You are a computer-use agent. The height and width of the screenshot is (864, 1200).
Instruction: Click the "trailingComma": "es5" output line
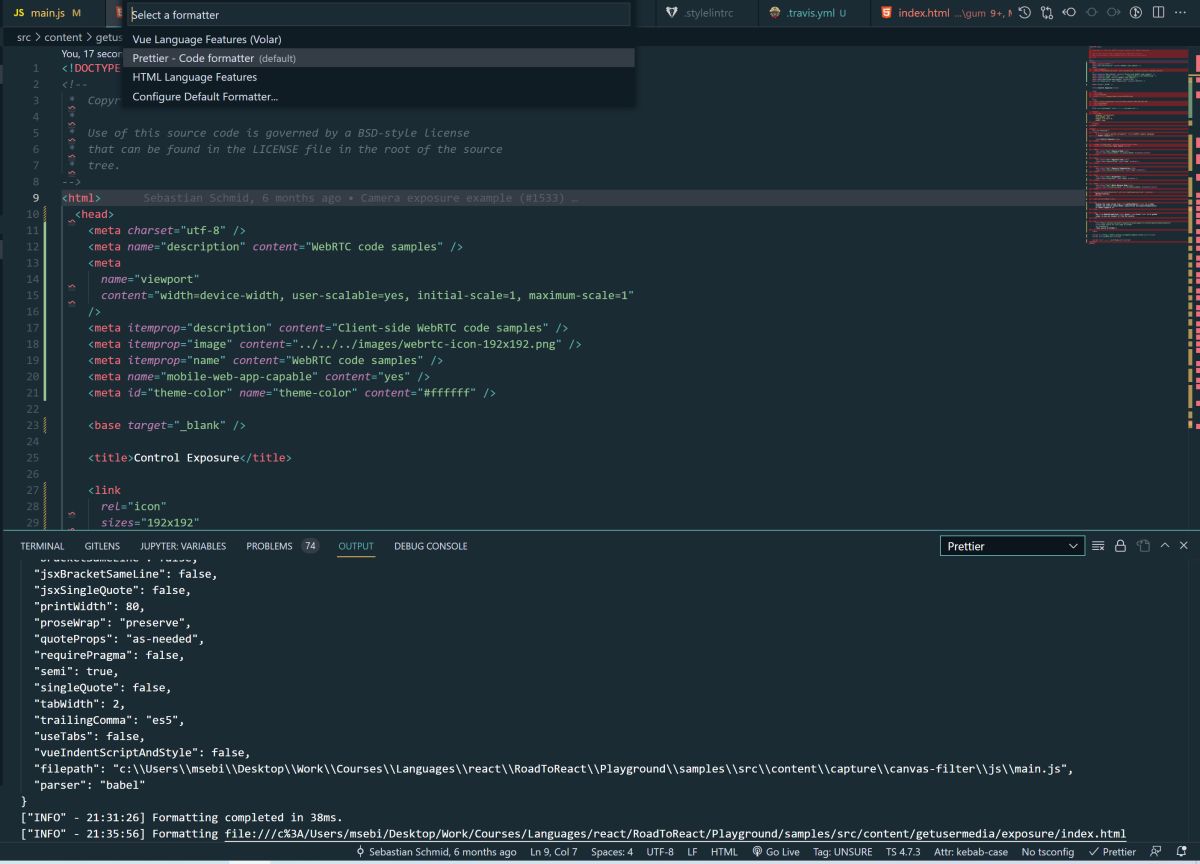[110, 720]
